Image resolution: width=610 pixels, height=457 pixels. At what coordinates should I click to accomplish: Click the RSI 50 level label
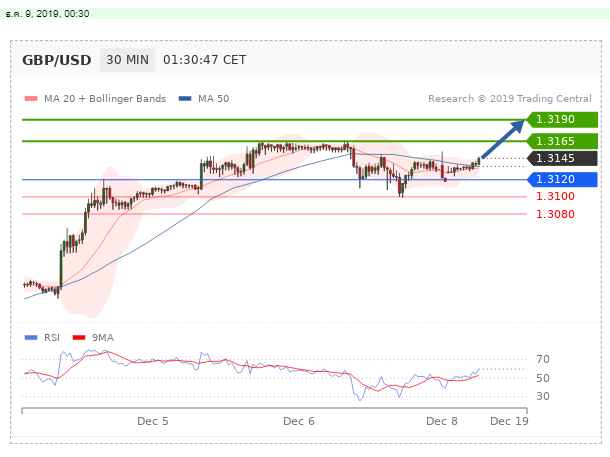[543, 378]
